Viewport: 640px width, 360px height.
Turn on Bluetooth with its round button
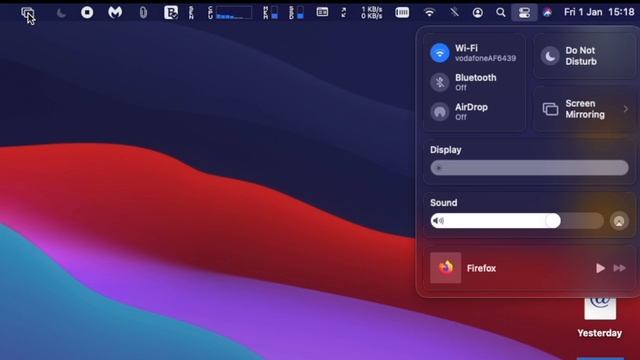click(440, 82)
